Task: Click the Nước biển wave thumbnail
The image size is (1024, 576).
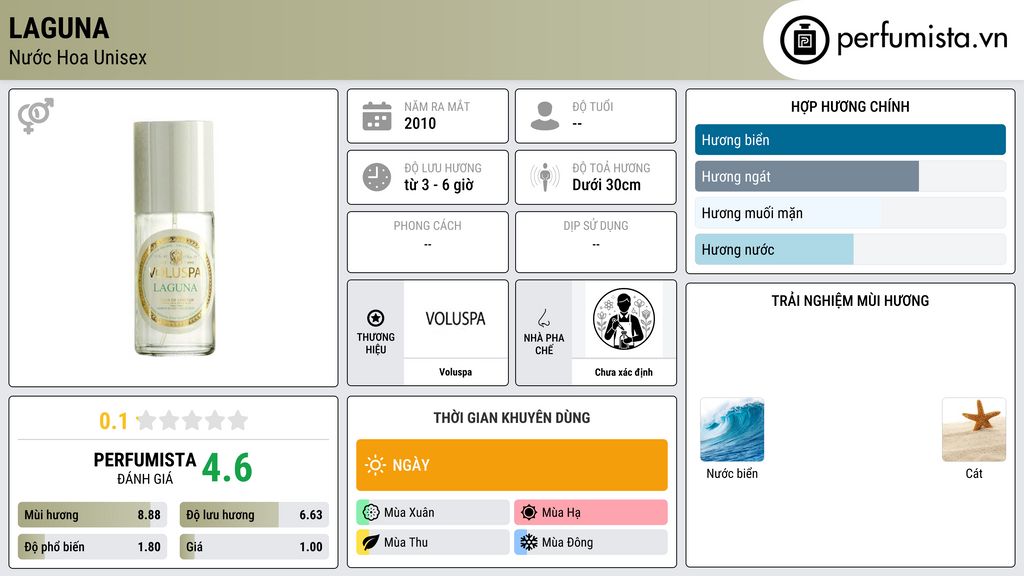Action: 732,430
